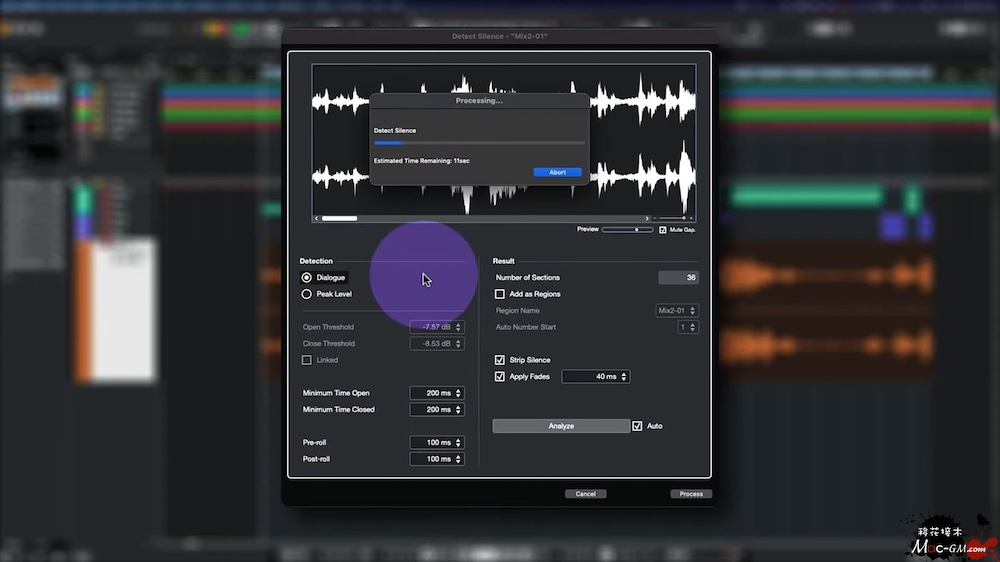This screenshot has width=1000, height=562.
Task: Click the Pre-roll value stepper arrows
Action: coord(459,442)
